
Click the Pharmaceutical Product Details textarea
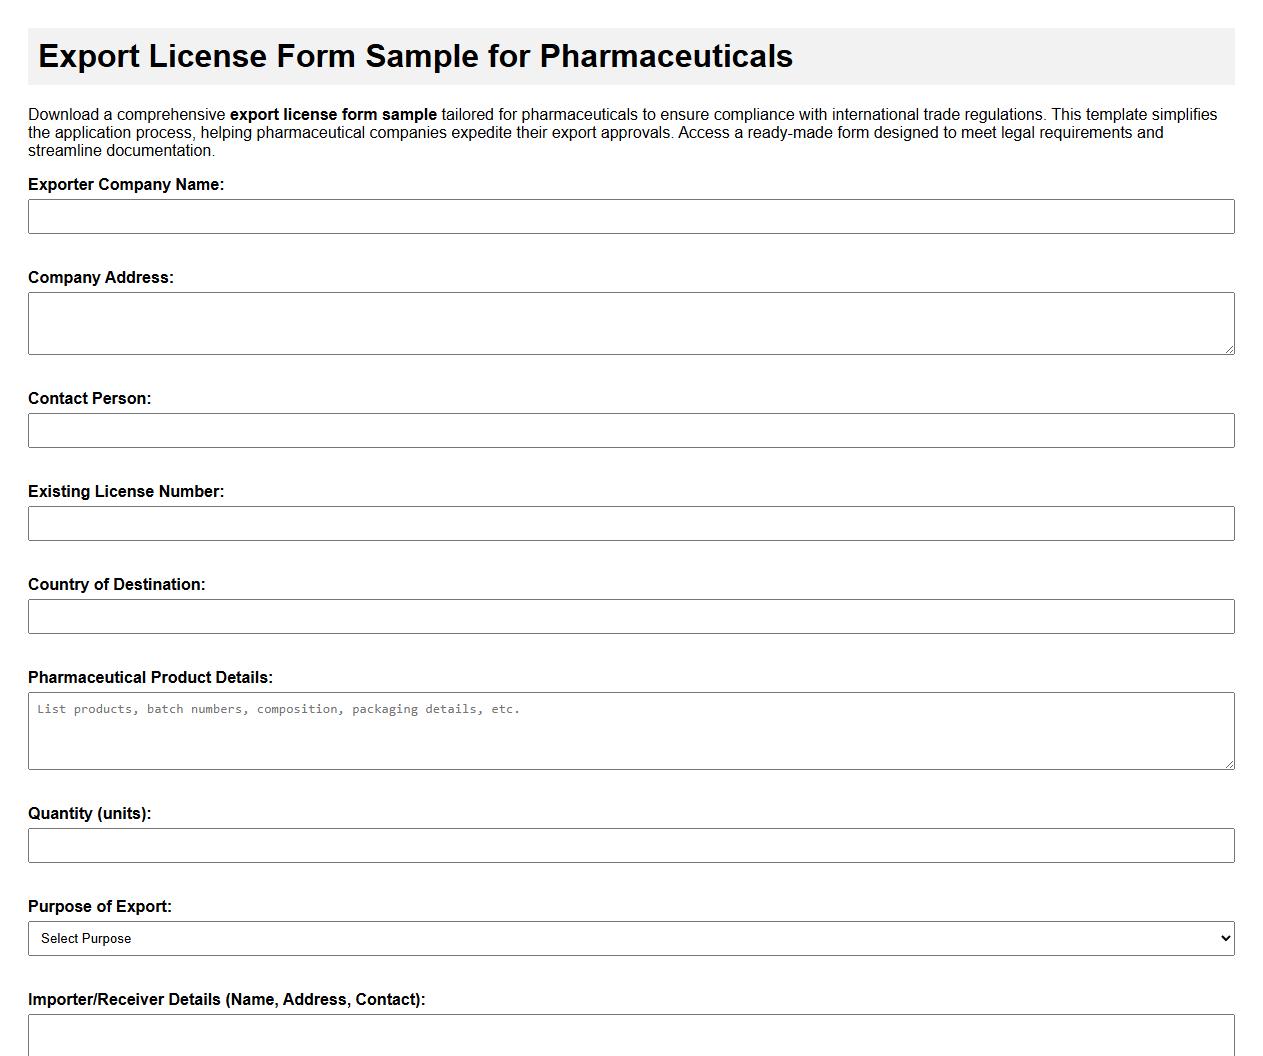(x=630, y=730)
